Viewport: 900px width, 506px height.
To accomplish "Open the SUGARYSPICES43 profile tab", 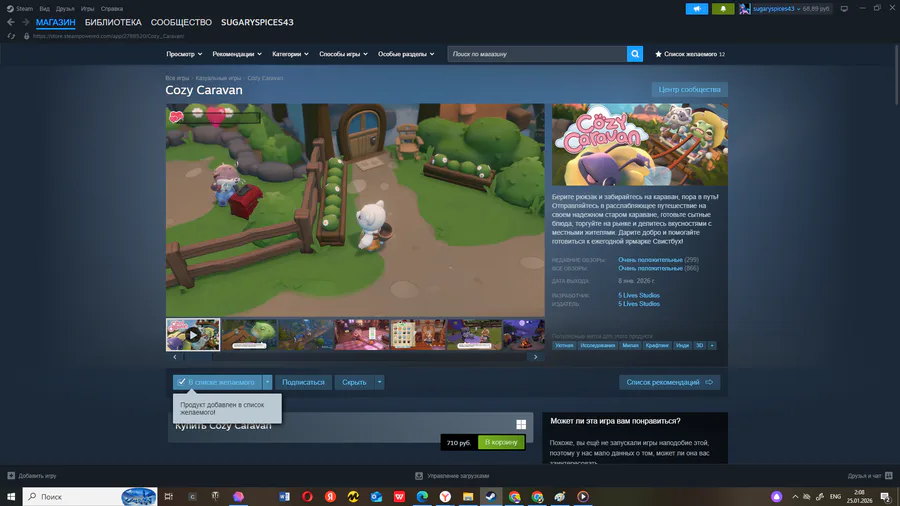I will [257, 22].
